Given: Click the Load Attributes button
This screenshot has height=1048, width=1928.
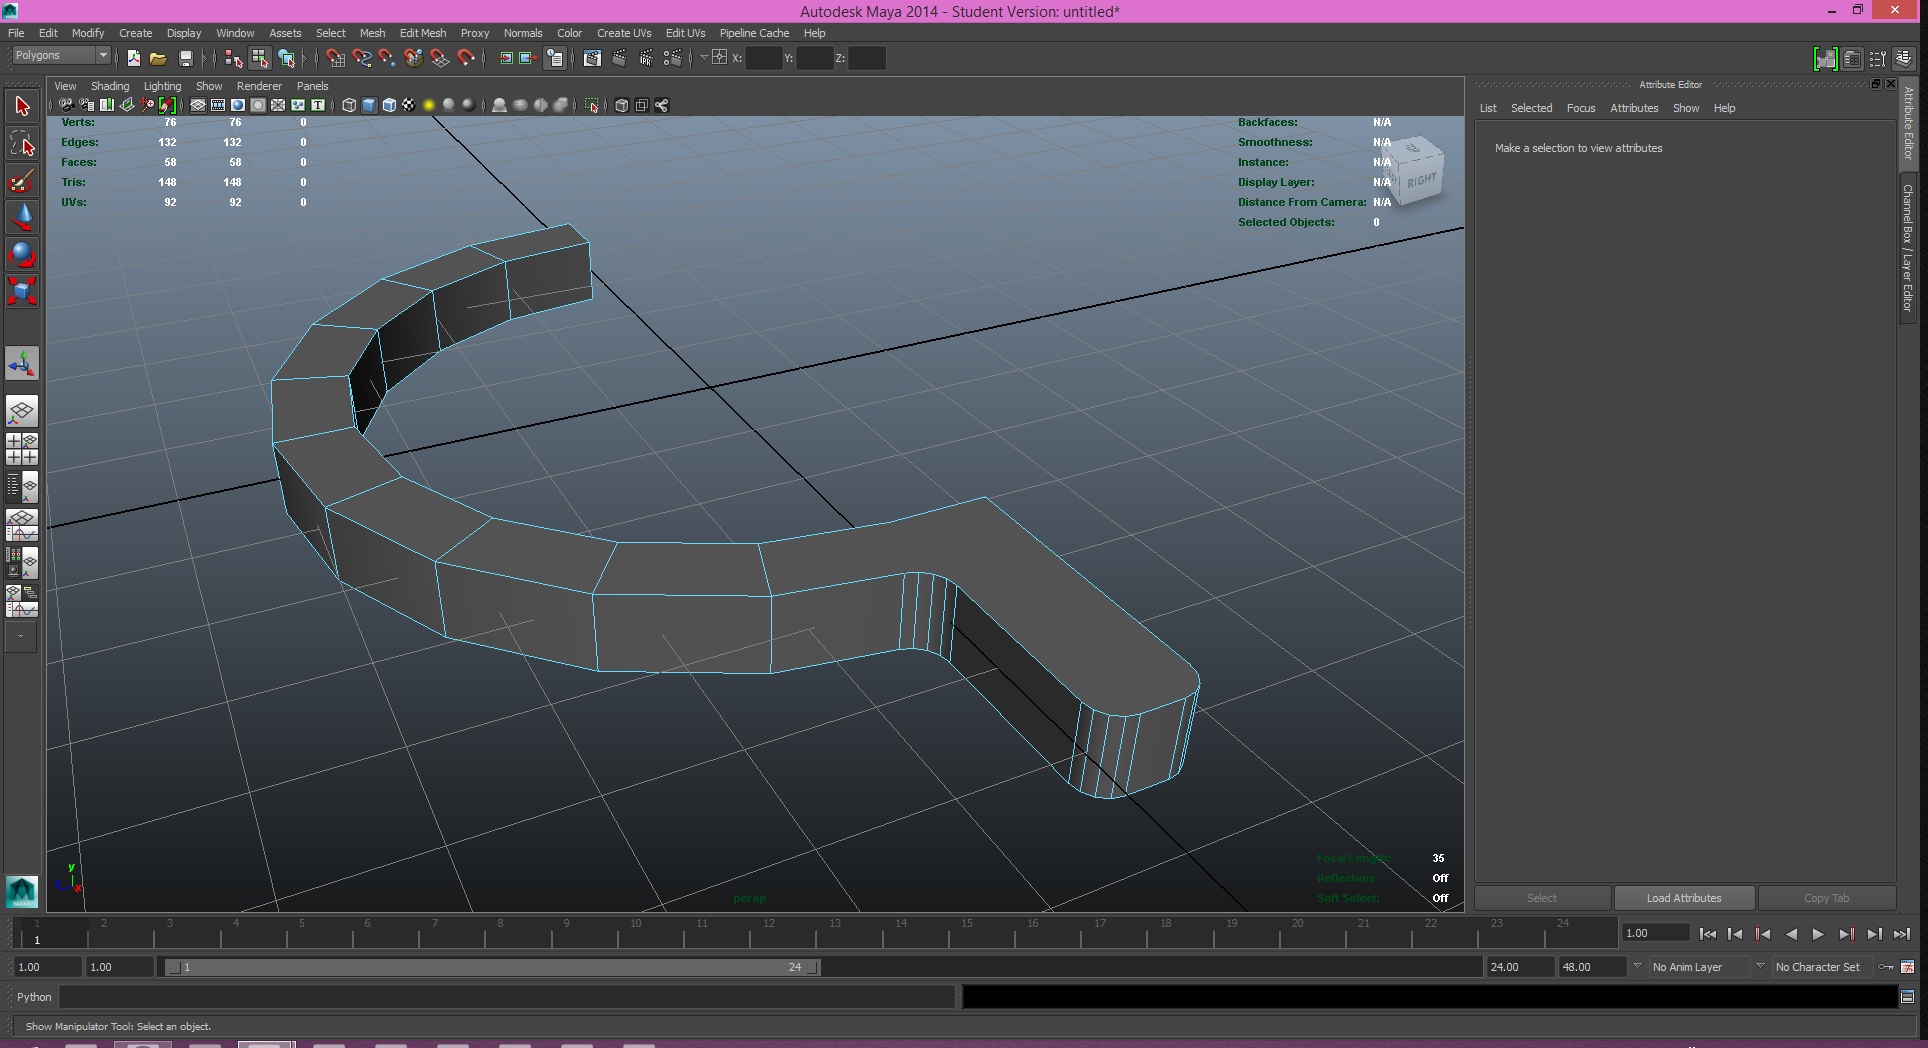Looking at the screenshot, I should click(1684, 898).
